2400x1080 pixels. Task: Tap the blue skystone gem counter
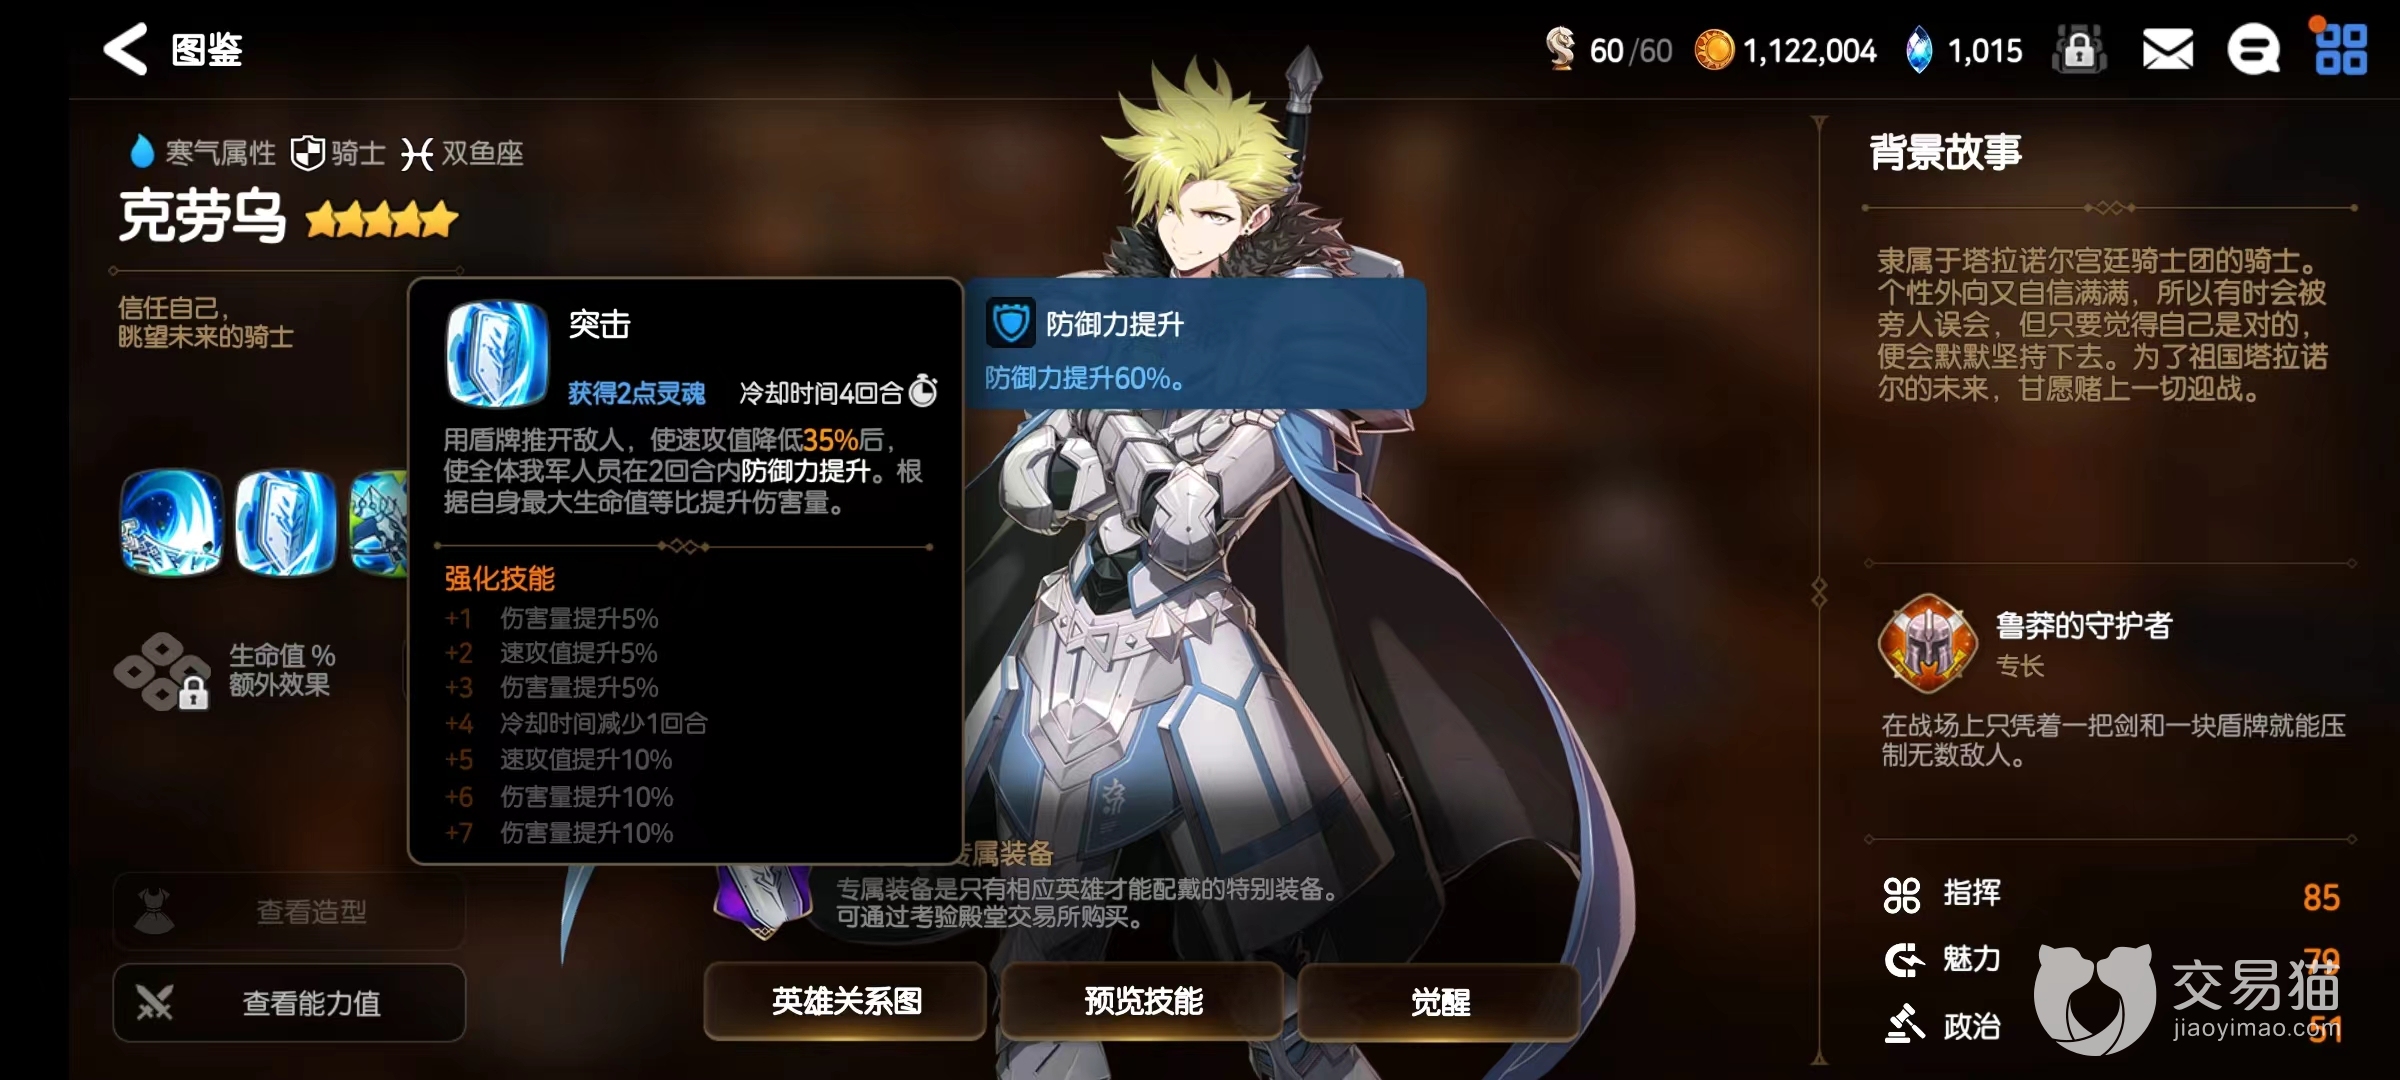point(1964,50)
